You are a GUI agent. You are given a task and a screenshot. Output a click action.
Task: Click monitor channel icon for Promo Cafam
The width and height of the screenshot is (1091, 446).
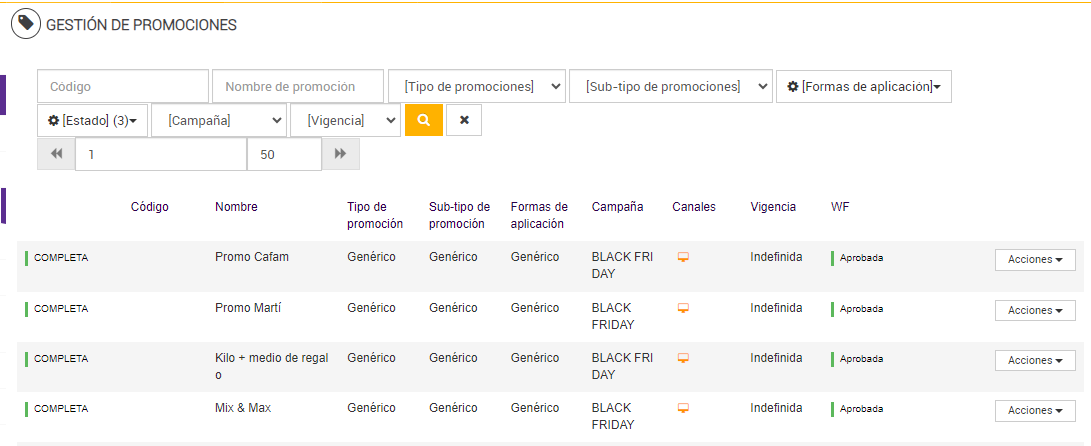pos(684,257)
